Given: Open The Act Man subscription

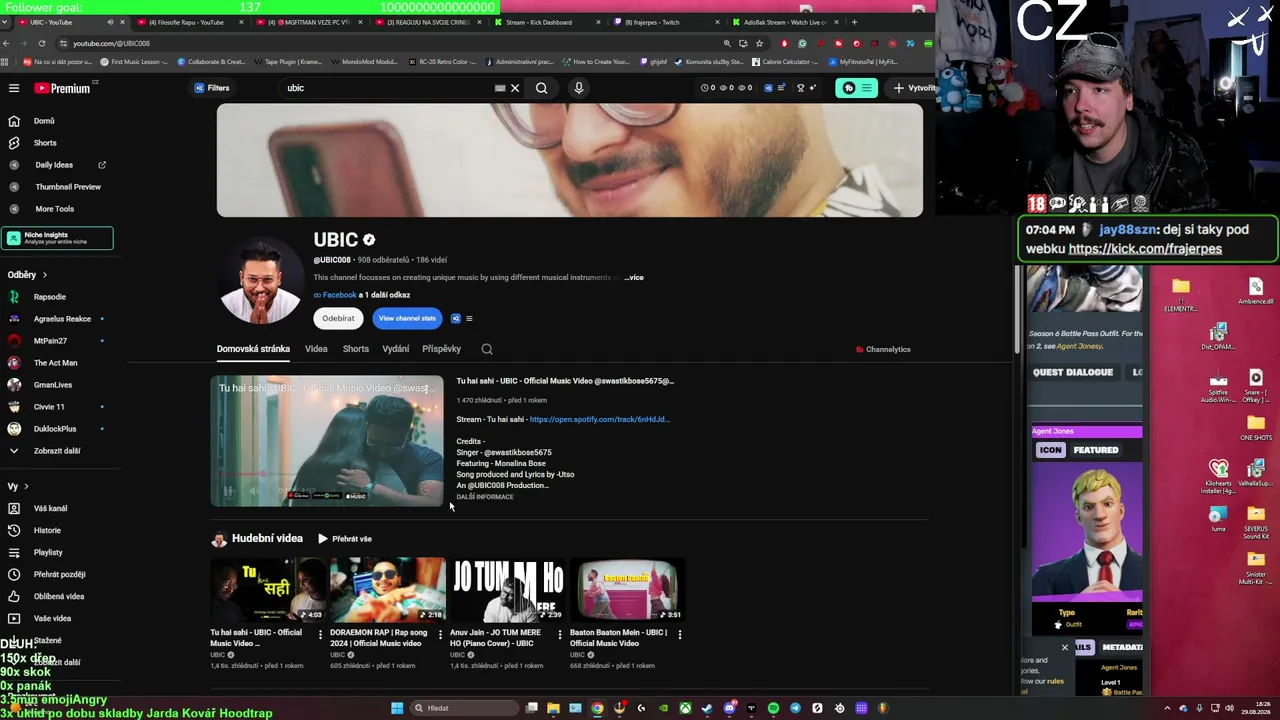Looking at the screenshot, I should tap(55, 363).
